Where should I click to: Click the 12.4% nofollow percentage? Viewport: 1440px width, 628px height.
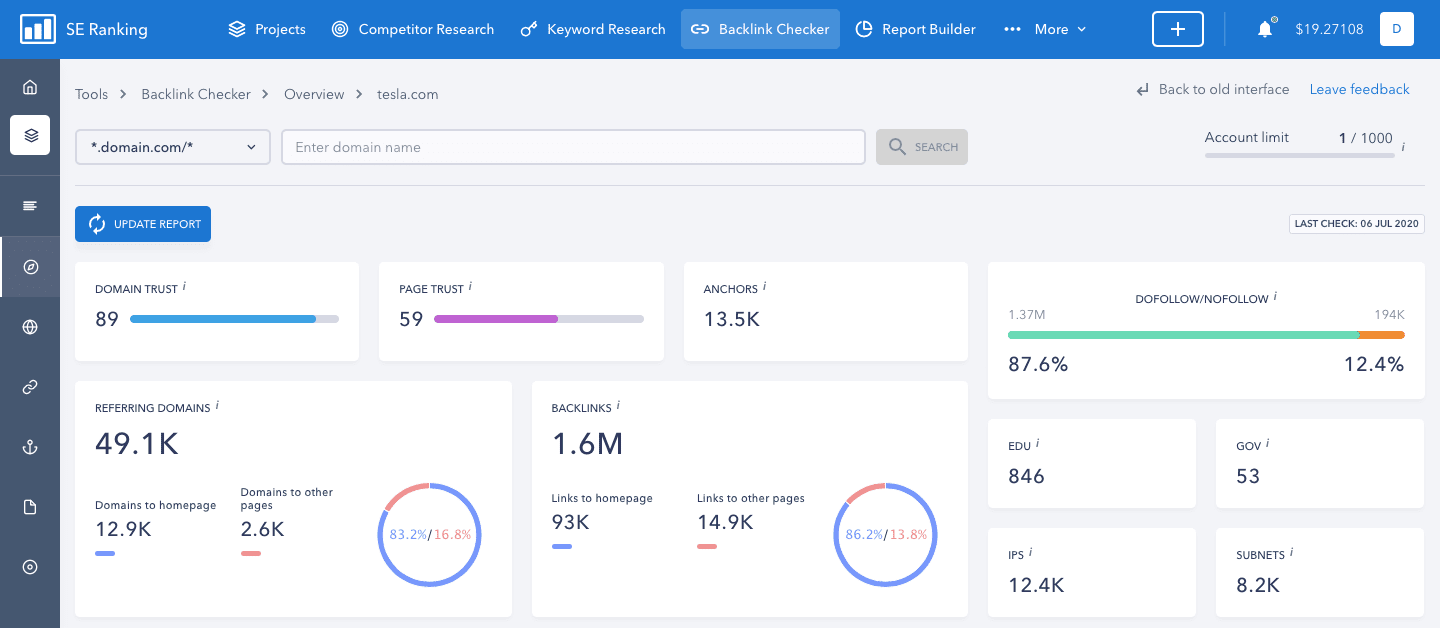coord(1374,364)
